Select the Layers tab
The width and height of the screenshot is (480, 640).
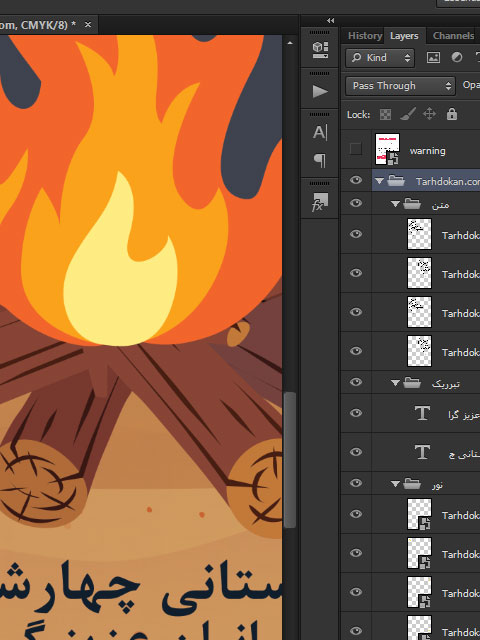pos(404,36)
